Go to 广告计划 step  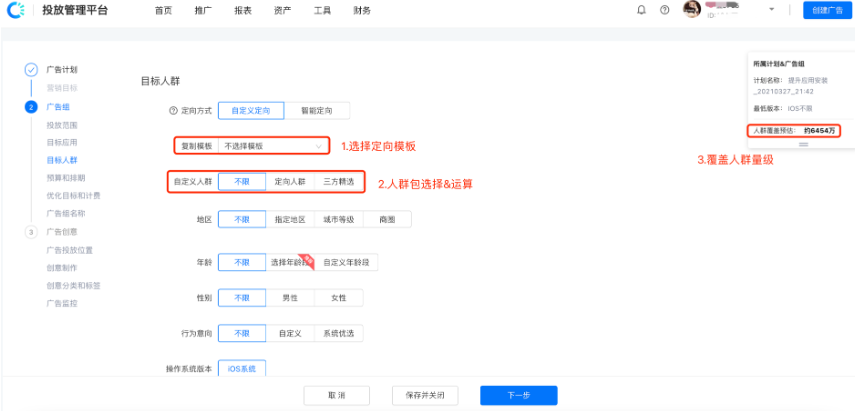click(62, 70)
